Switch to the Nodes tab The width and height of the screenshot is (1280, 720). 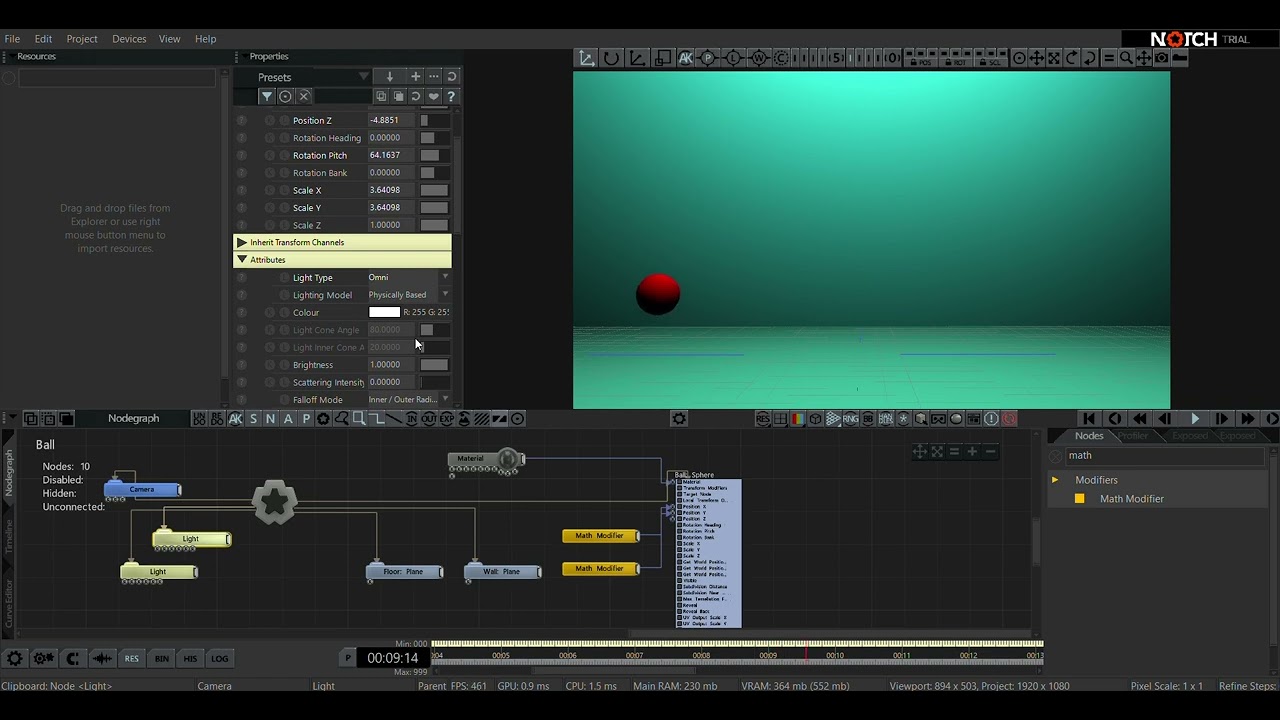click(1089, 436)
